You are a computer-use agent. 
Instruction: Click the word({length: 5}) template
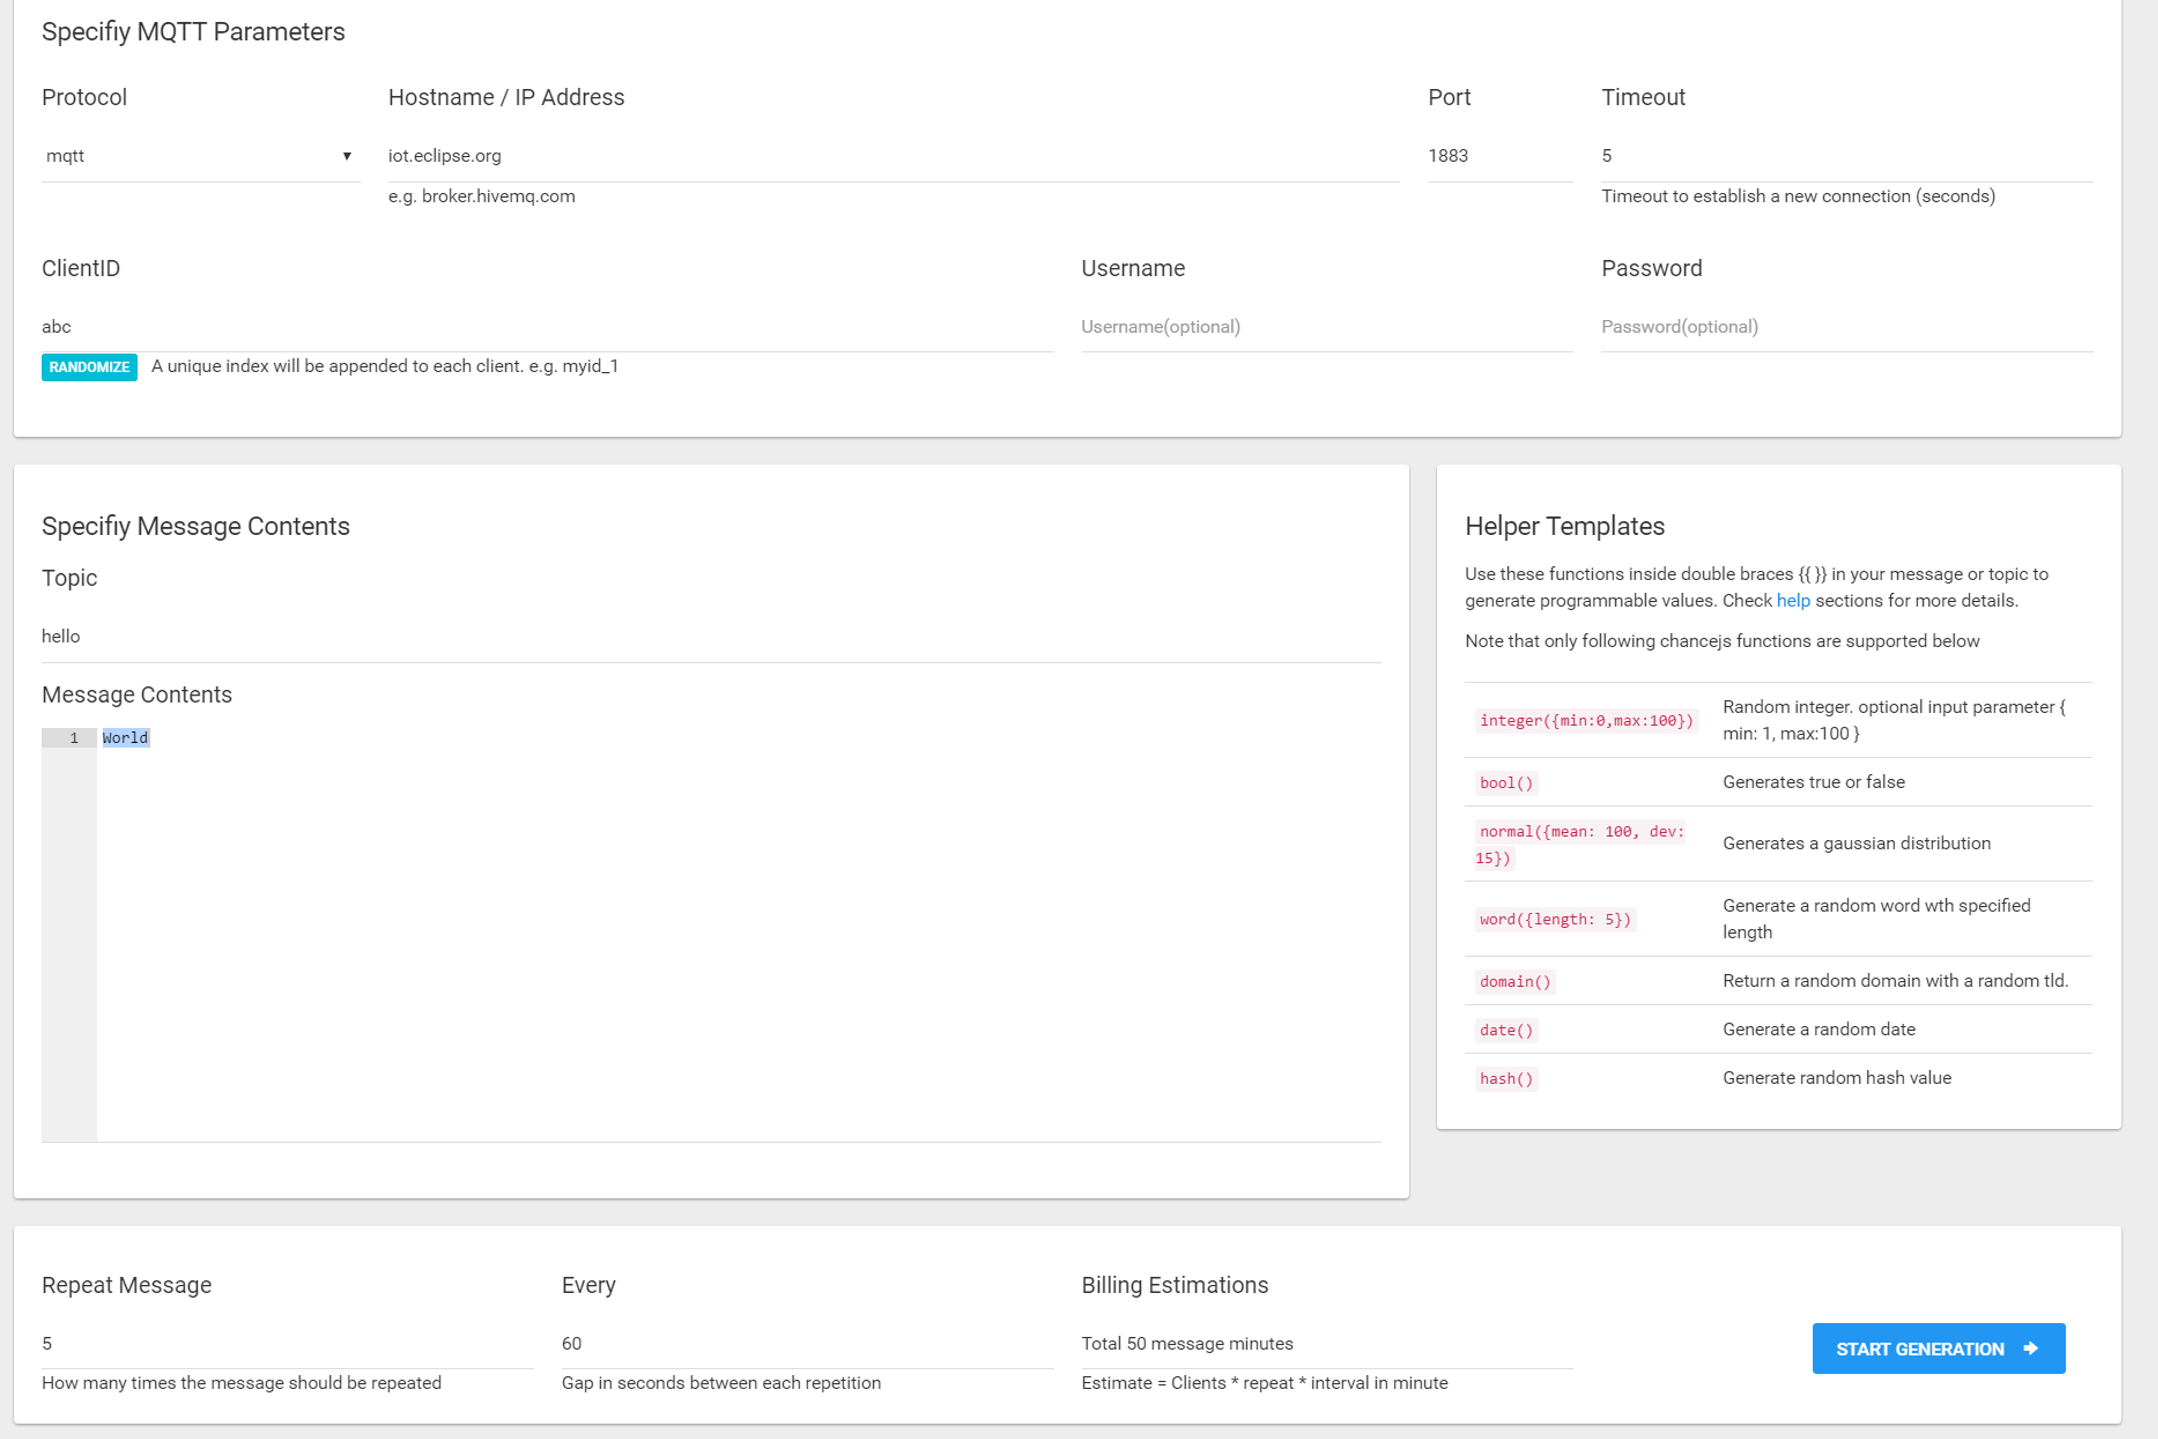pos(1554,920)
